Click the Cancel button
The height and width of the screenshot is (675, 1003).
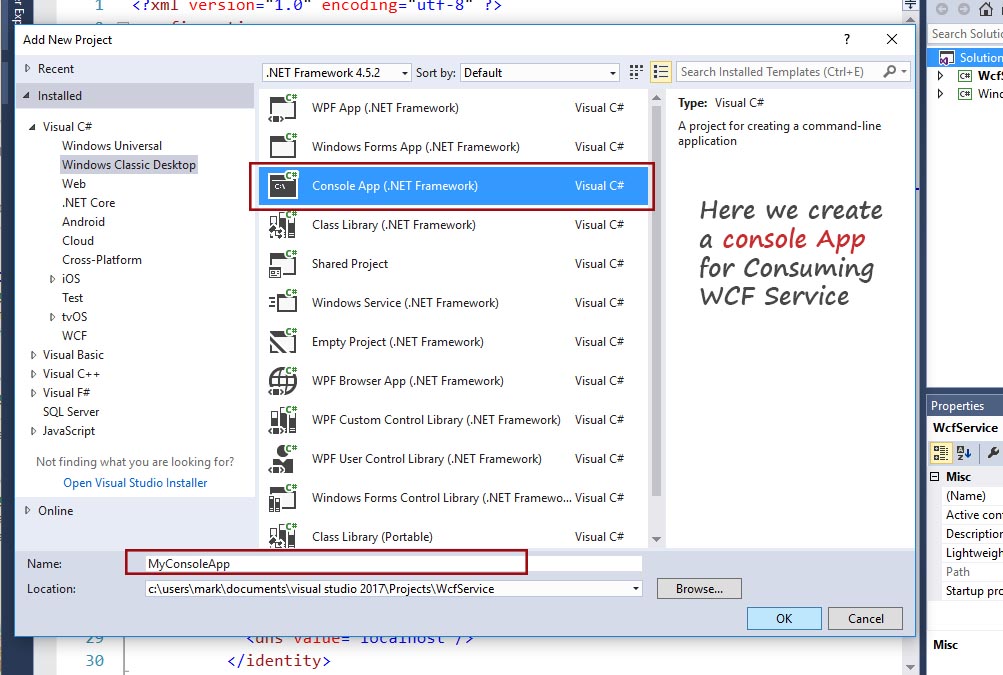(865, 619)
